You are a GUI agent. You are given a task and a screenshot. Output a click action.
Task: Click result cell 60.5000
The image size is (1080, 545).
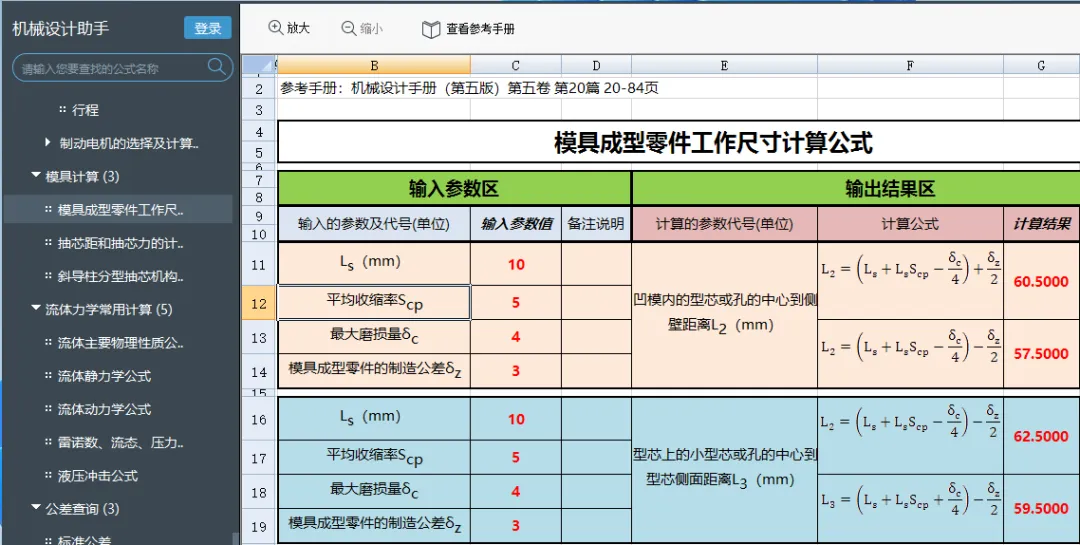click(x=1041, y=281)
